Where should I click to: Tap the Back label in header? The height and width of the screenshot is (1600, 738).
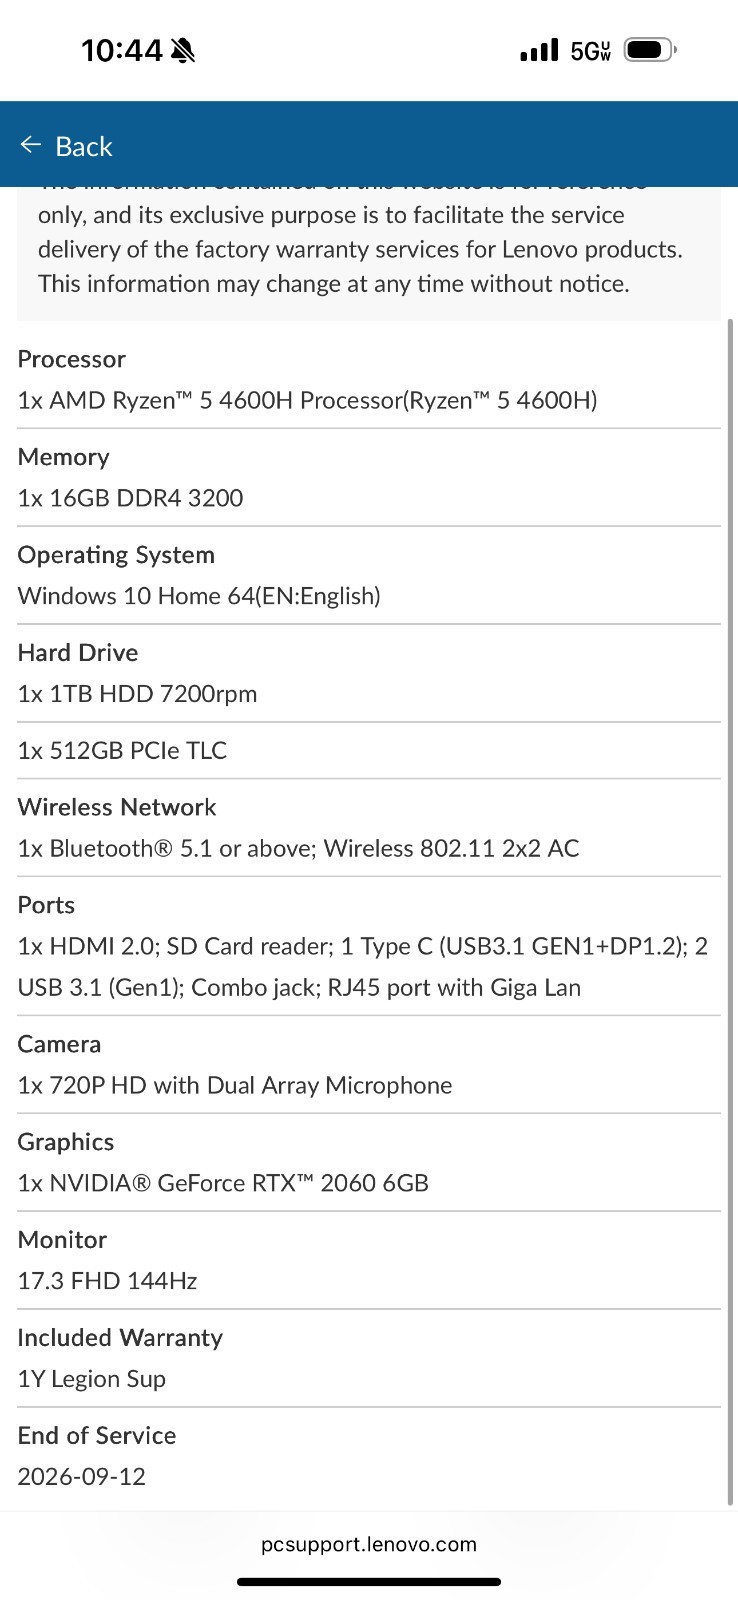point(84,146)
